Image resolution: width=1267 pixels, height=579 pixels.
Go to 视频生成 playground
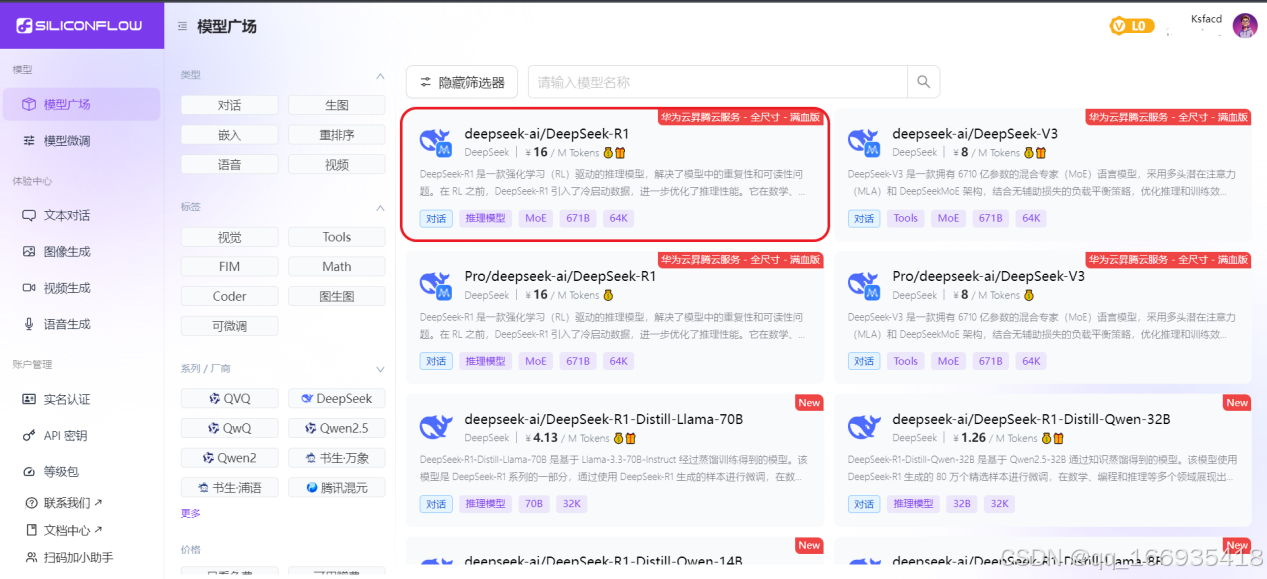tap(81, 287)
